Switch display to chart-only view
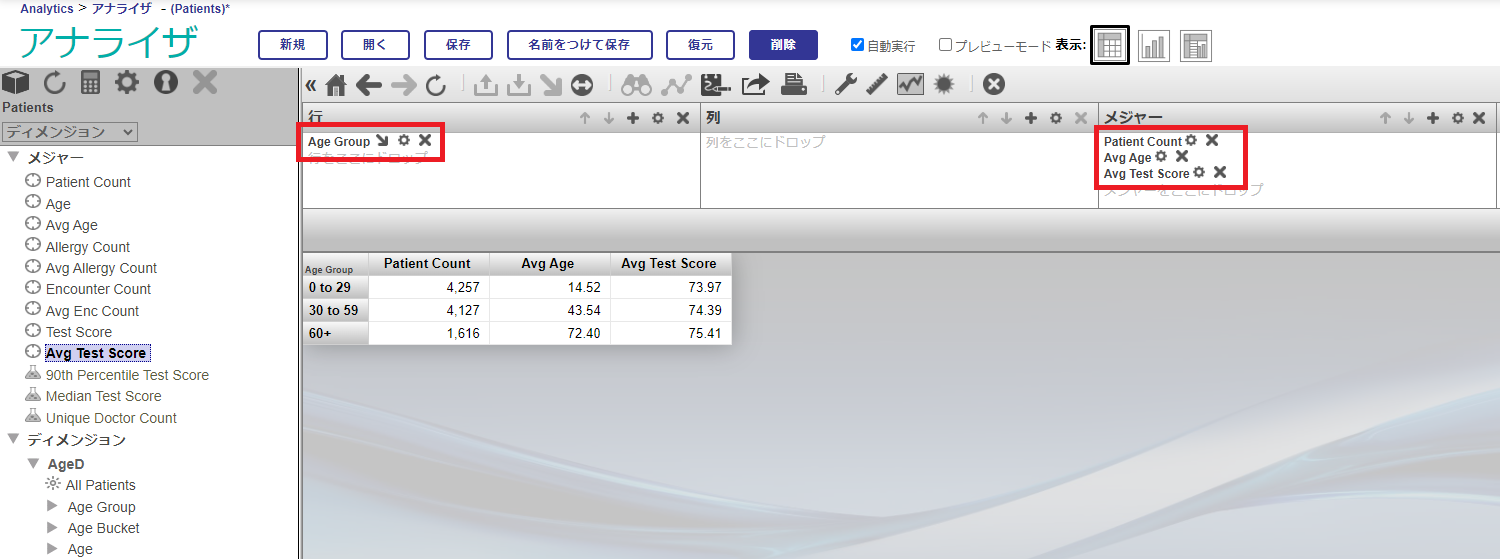 pos(1153,45)
